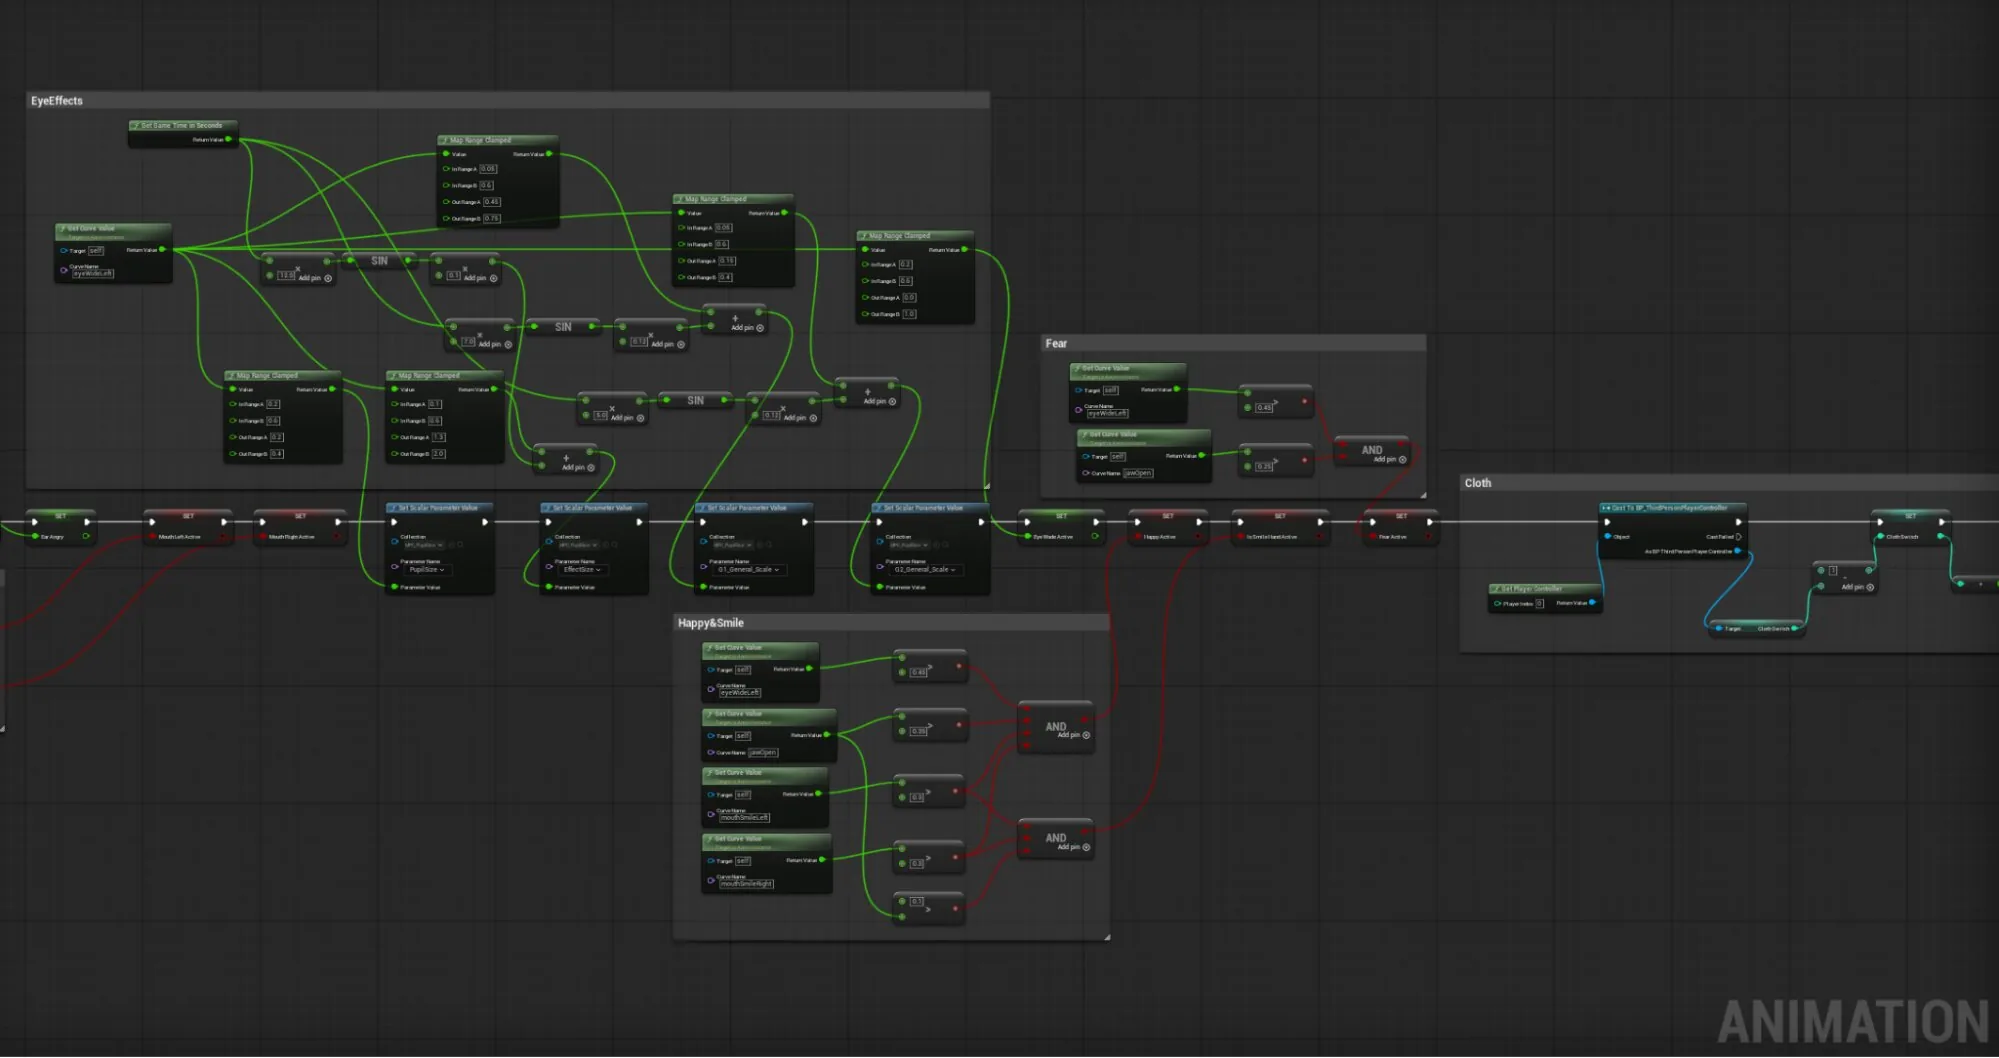The width and height of the screenshot is (1999, 1058).
Task: Click Happy&Smile comment box resize handle
Action: 1106,937
